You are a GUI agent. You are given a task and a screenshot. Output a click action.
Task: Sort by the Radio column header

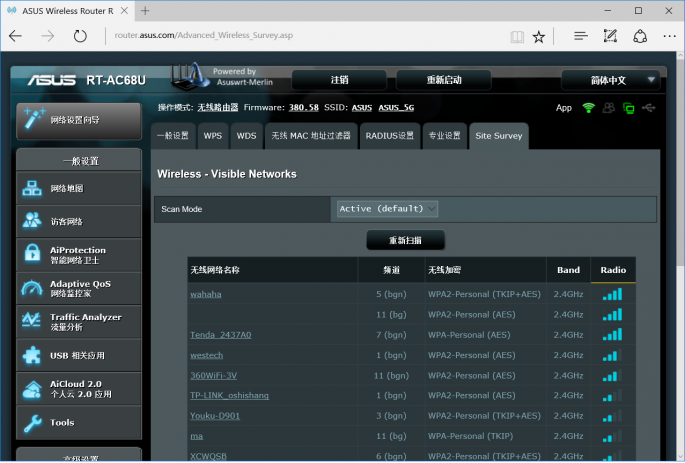click(613, 270)
